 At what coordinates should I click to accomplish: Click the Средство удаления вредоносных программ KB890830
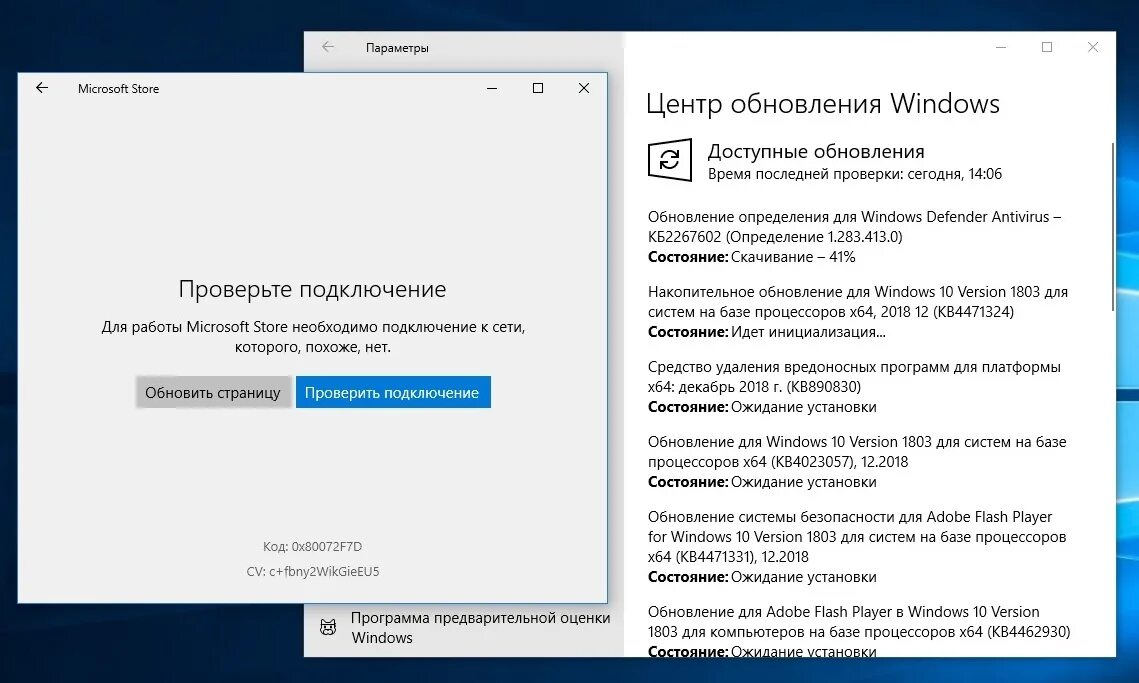tap(854, 376)
